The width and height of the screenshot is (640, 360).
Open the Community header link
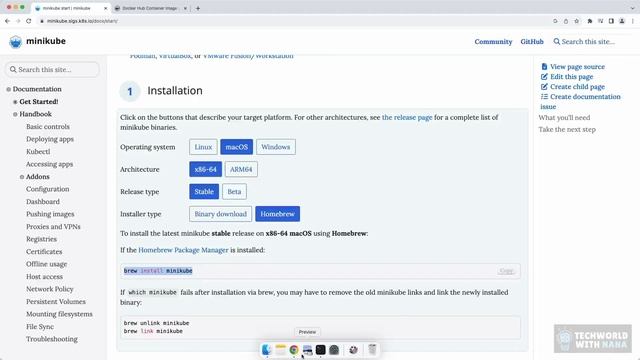(x=493, y=42)
